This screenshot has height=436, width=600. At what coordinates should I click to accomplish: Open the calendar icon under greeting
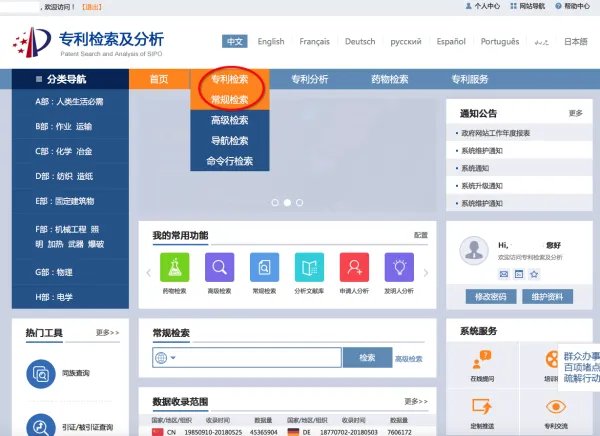(x=519, y=274)
